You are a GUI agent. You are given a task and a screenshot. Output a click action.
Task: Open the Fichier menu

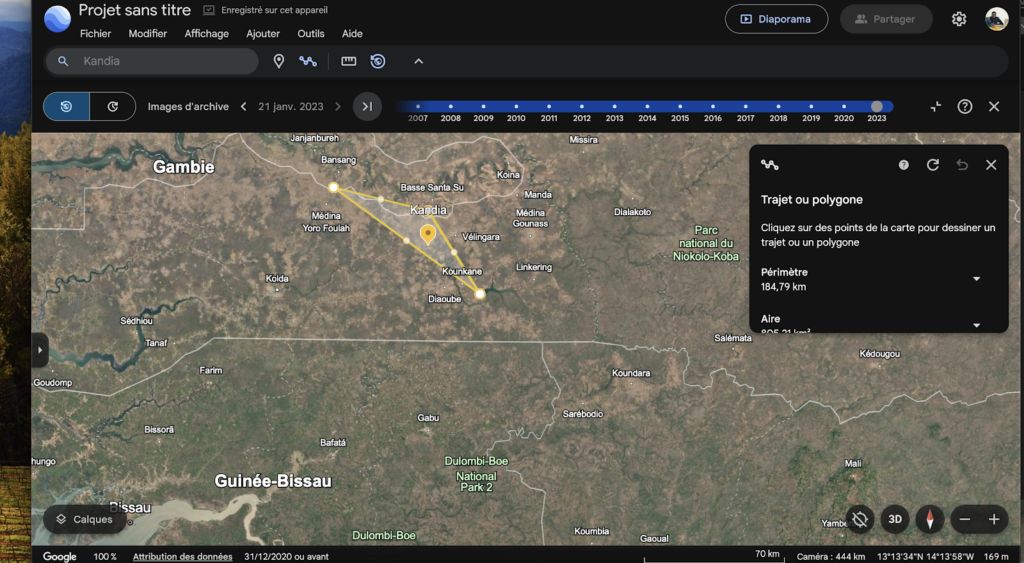[95, 33]
